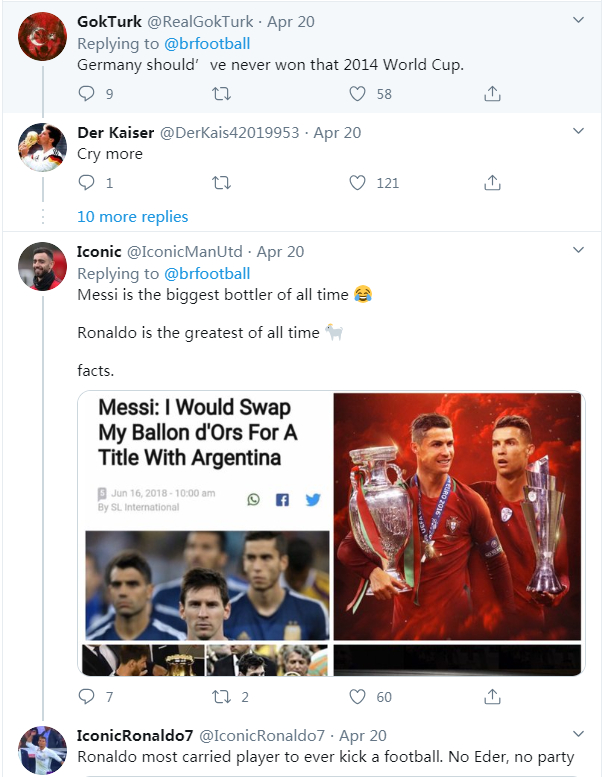The height and width of the screenshot is (777, 603).
Task: Reply to Der Kaiser's 'Cry more' tweet
Action: click(x=87, y=183)
